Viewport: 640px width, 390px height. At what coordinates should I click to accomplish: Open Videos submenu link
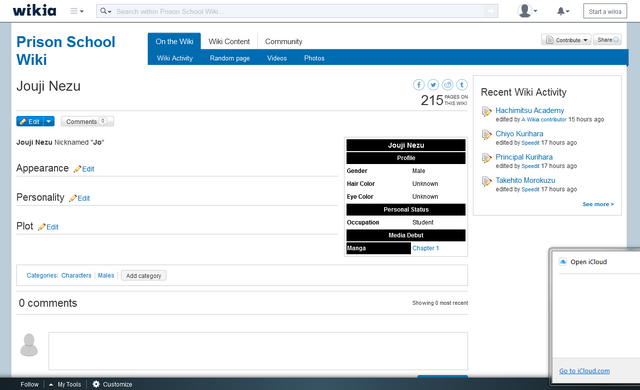coord(277,58)
